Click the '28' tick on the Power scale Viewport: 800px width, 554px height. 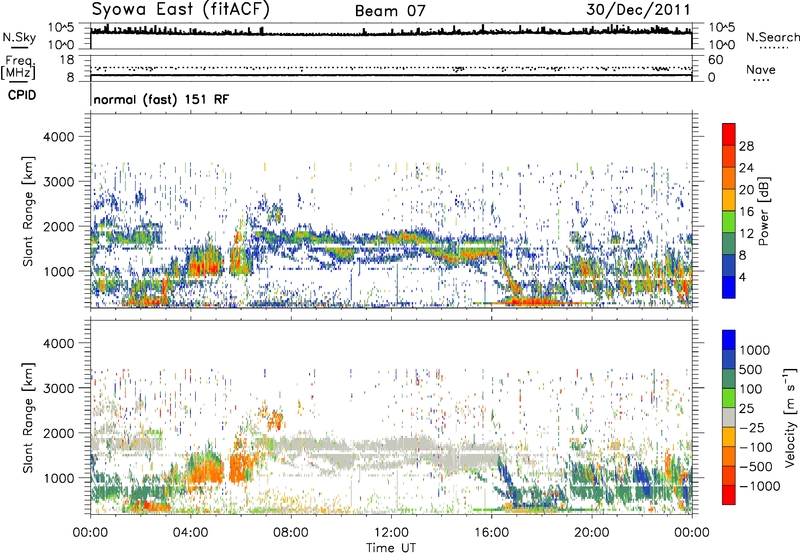746,146
